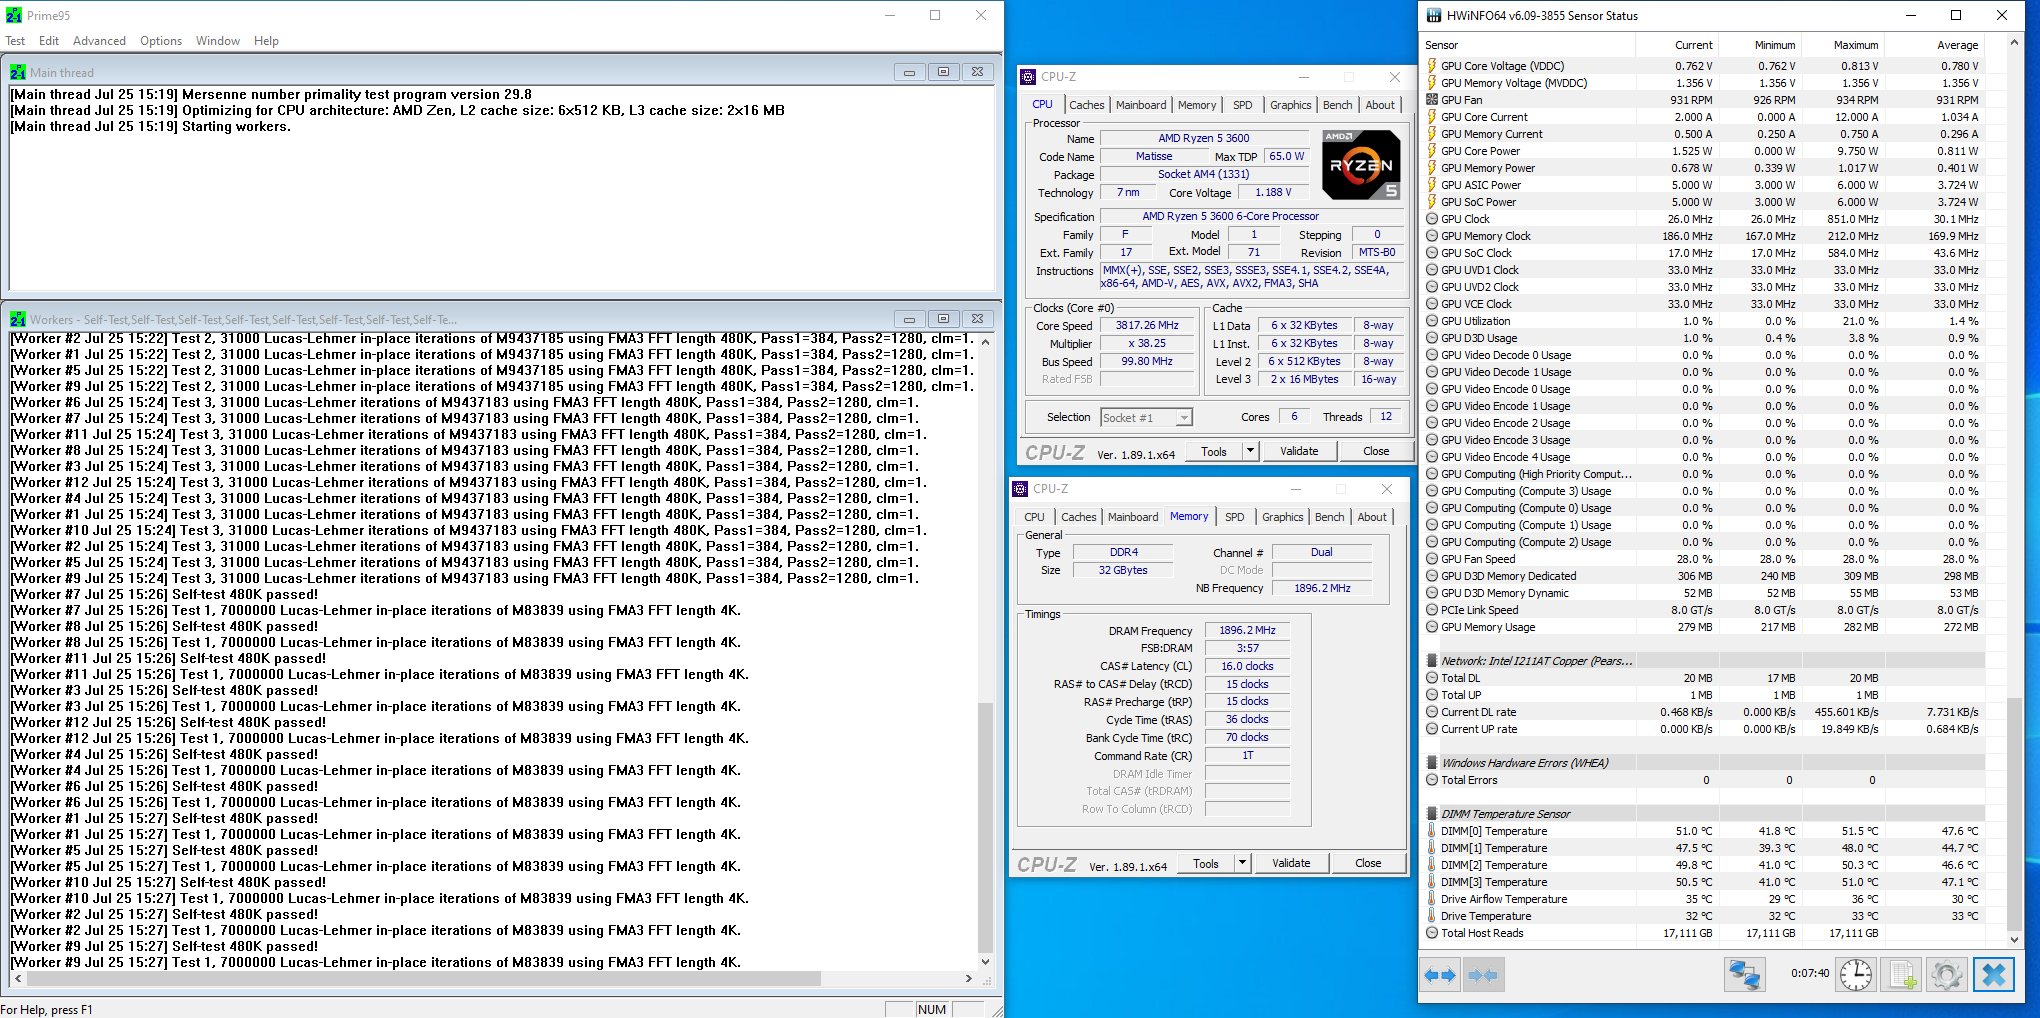Click the Sensor column header in HWiNFO

(x=1527, y=45)
